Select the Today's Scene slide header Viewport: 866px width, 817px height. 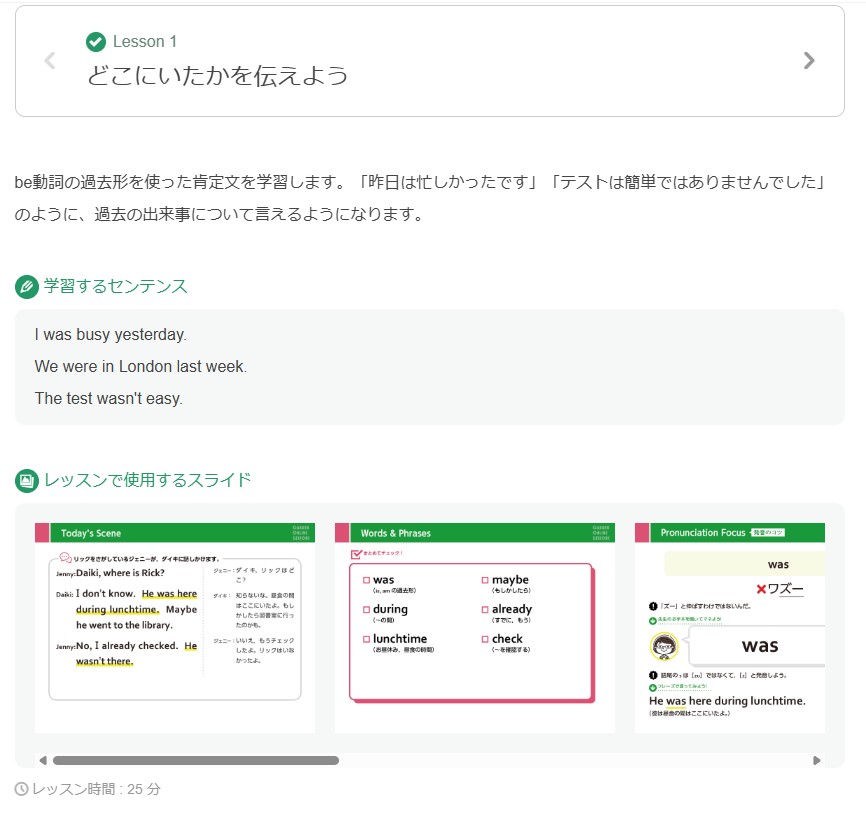(x=90, y=532)
